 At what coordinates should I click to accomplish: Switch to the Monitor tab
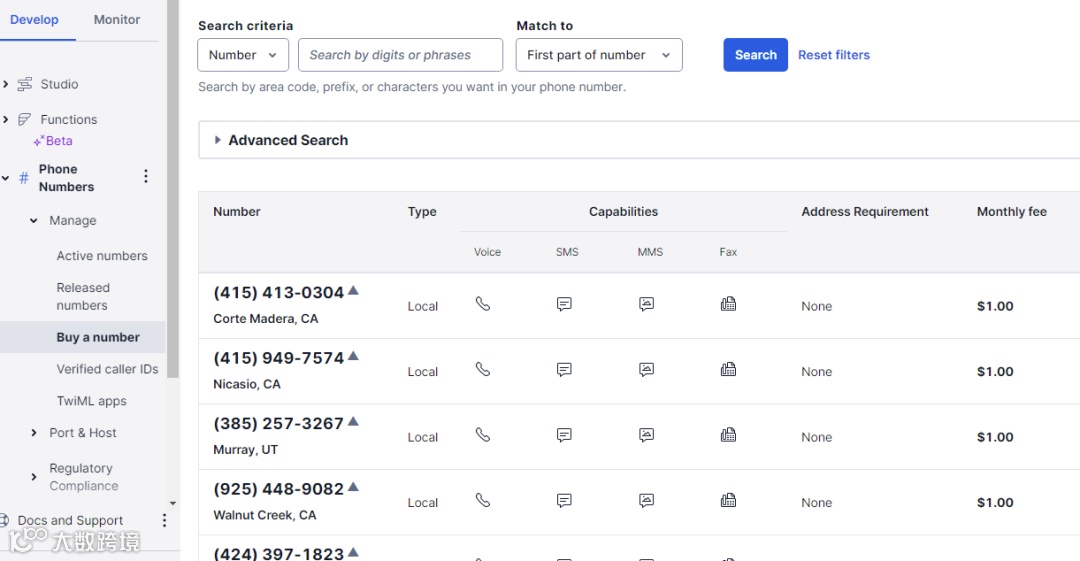pos(117,20)
